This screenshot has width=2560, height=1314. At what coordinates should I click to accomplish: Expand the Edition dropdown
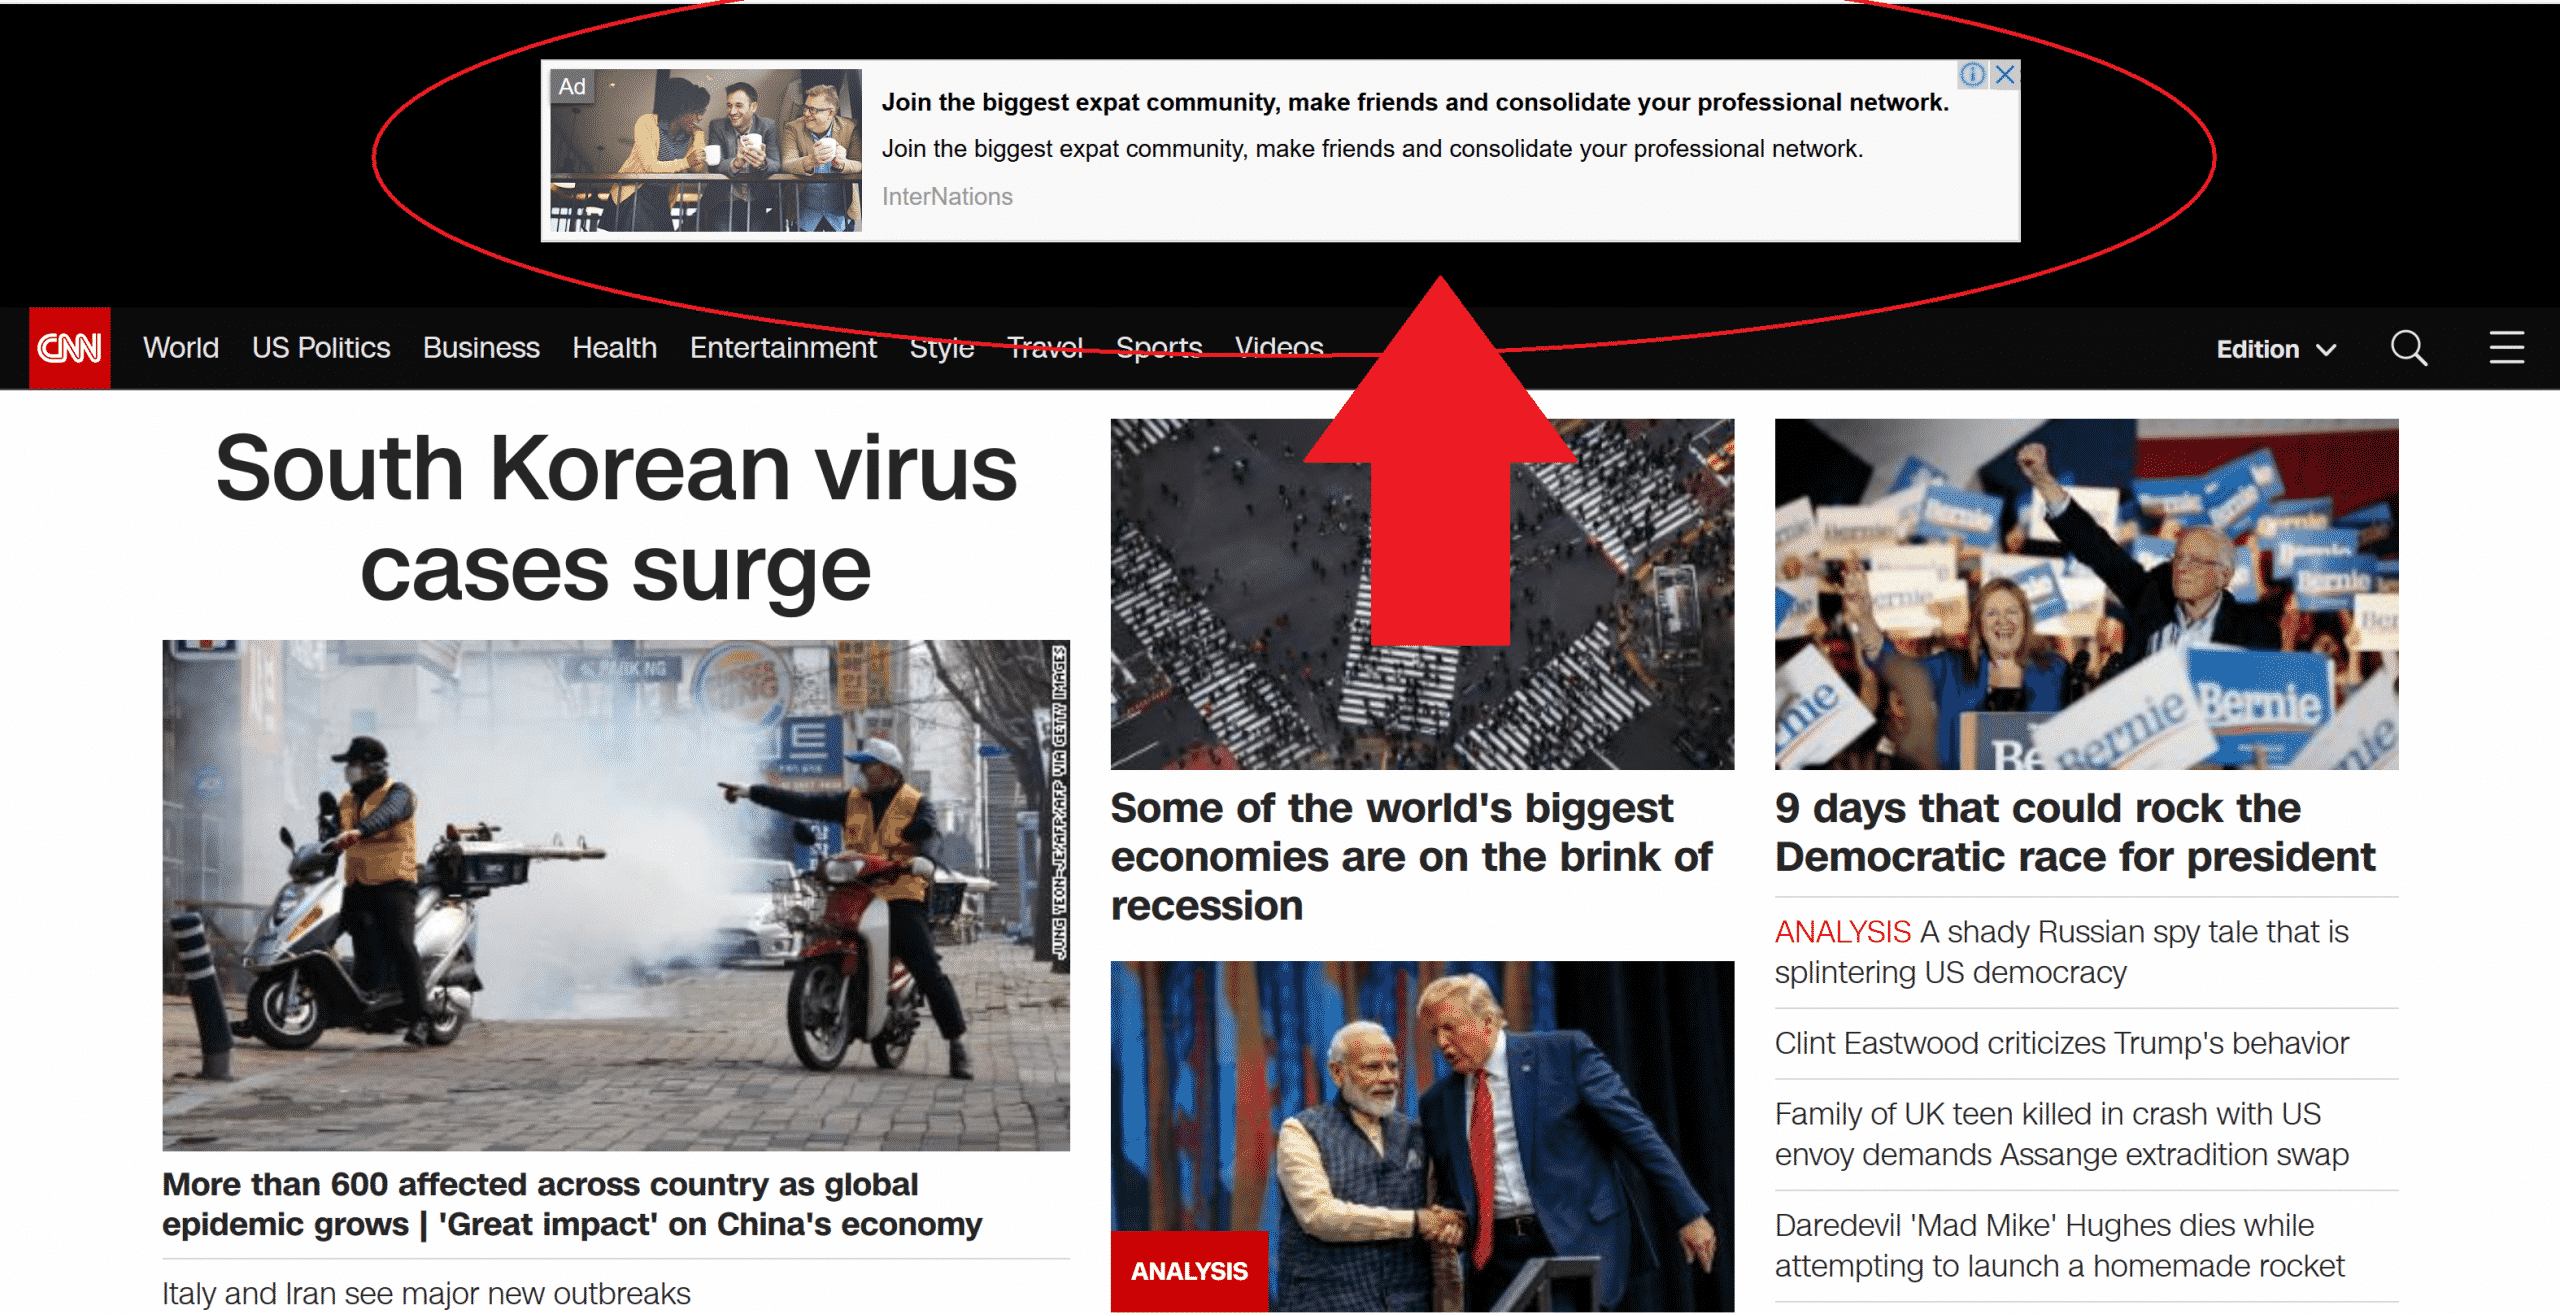pos(2276,349)
